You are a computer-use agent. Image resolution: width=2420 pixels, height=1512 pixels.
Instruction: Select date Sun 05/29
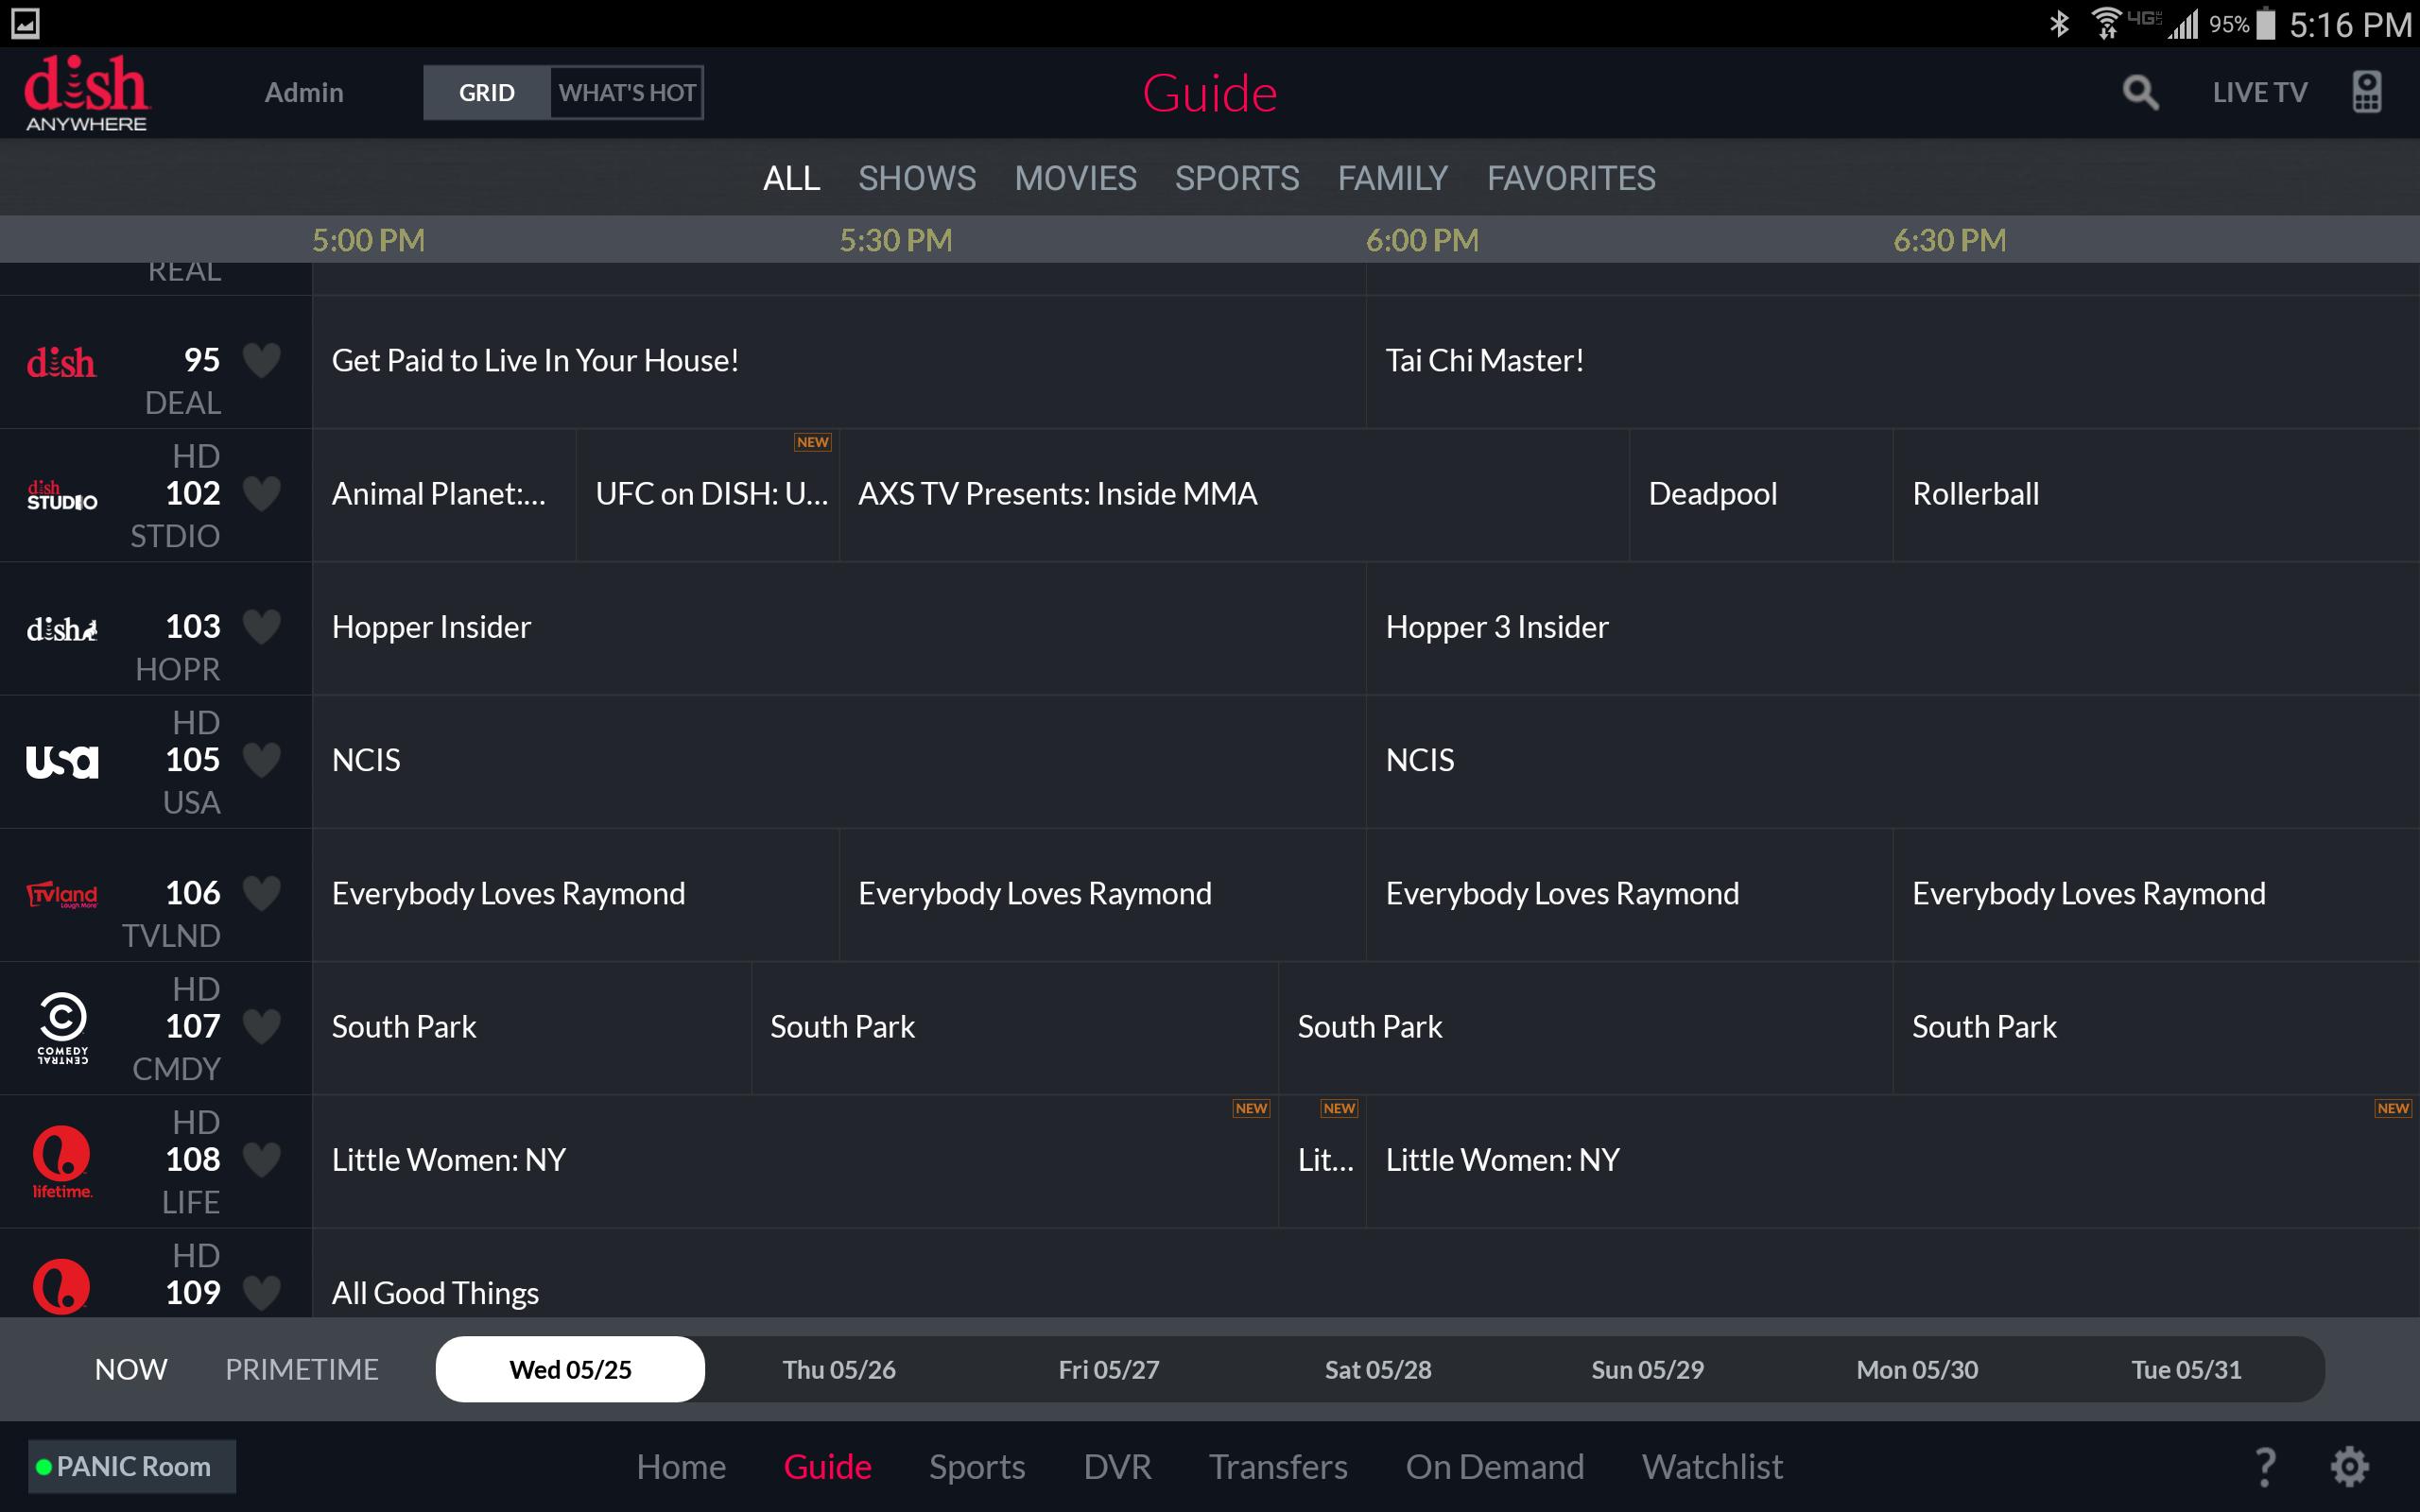(x=1647, y=1369)
